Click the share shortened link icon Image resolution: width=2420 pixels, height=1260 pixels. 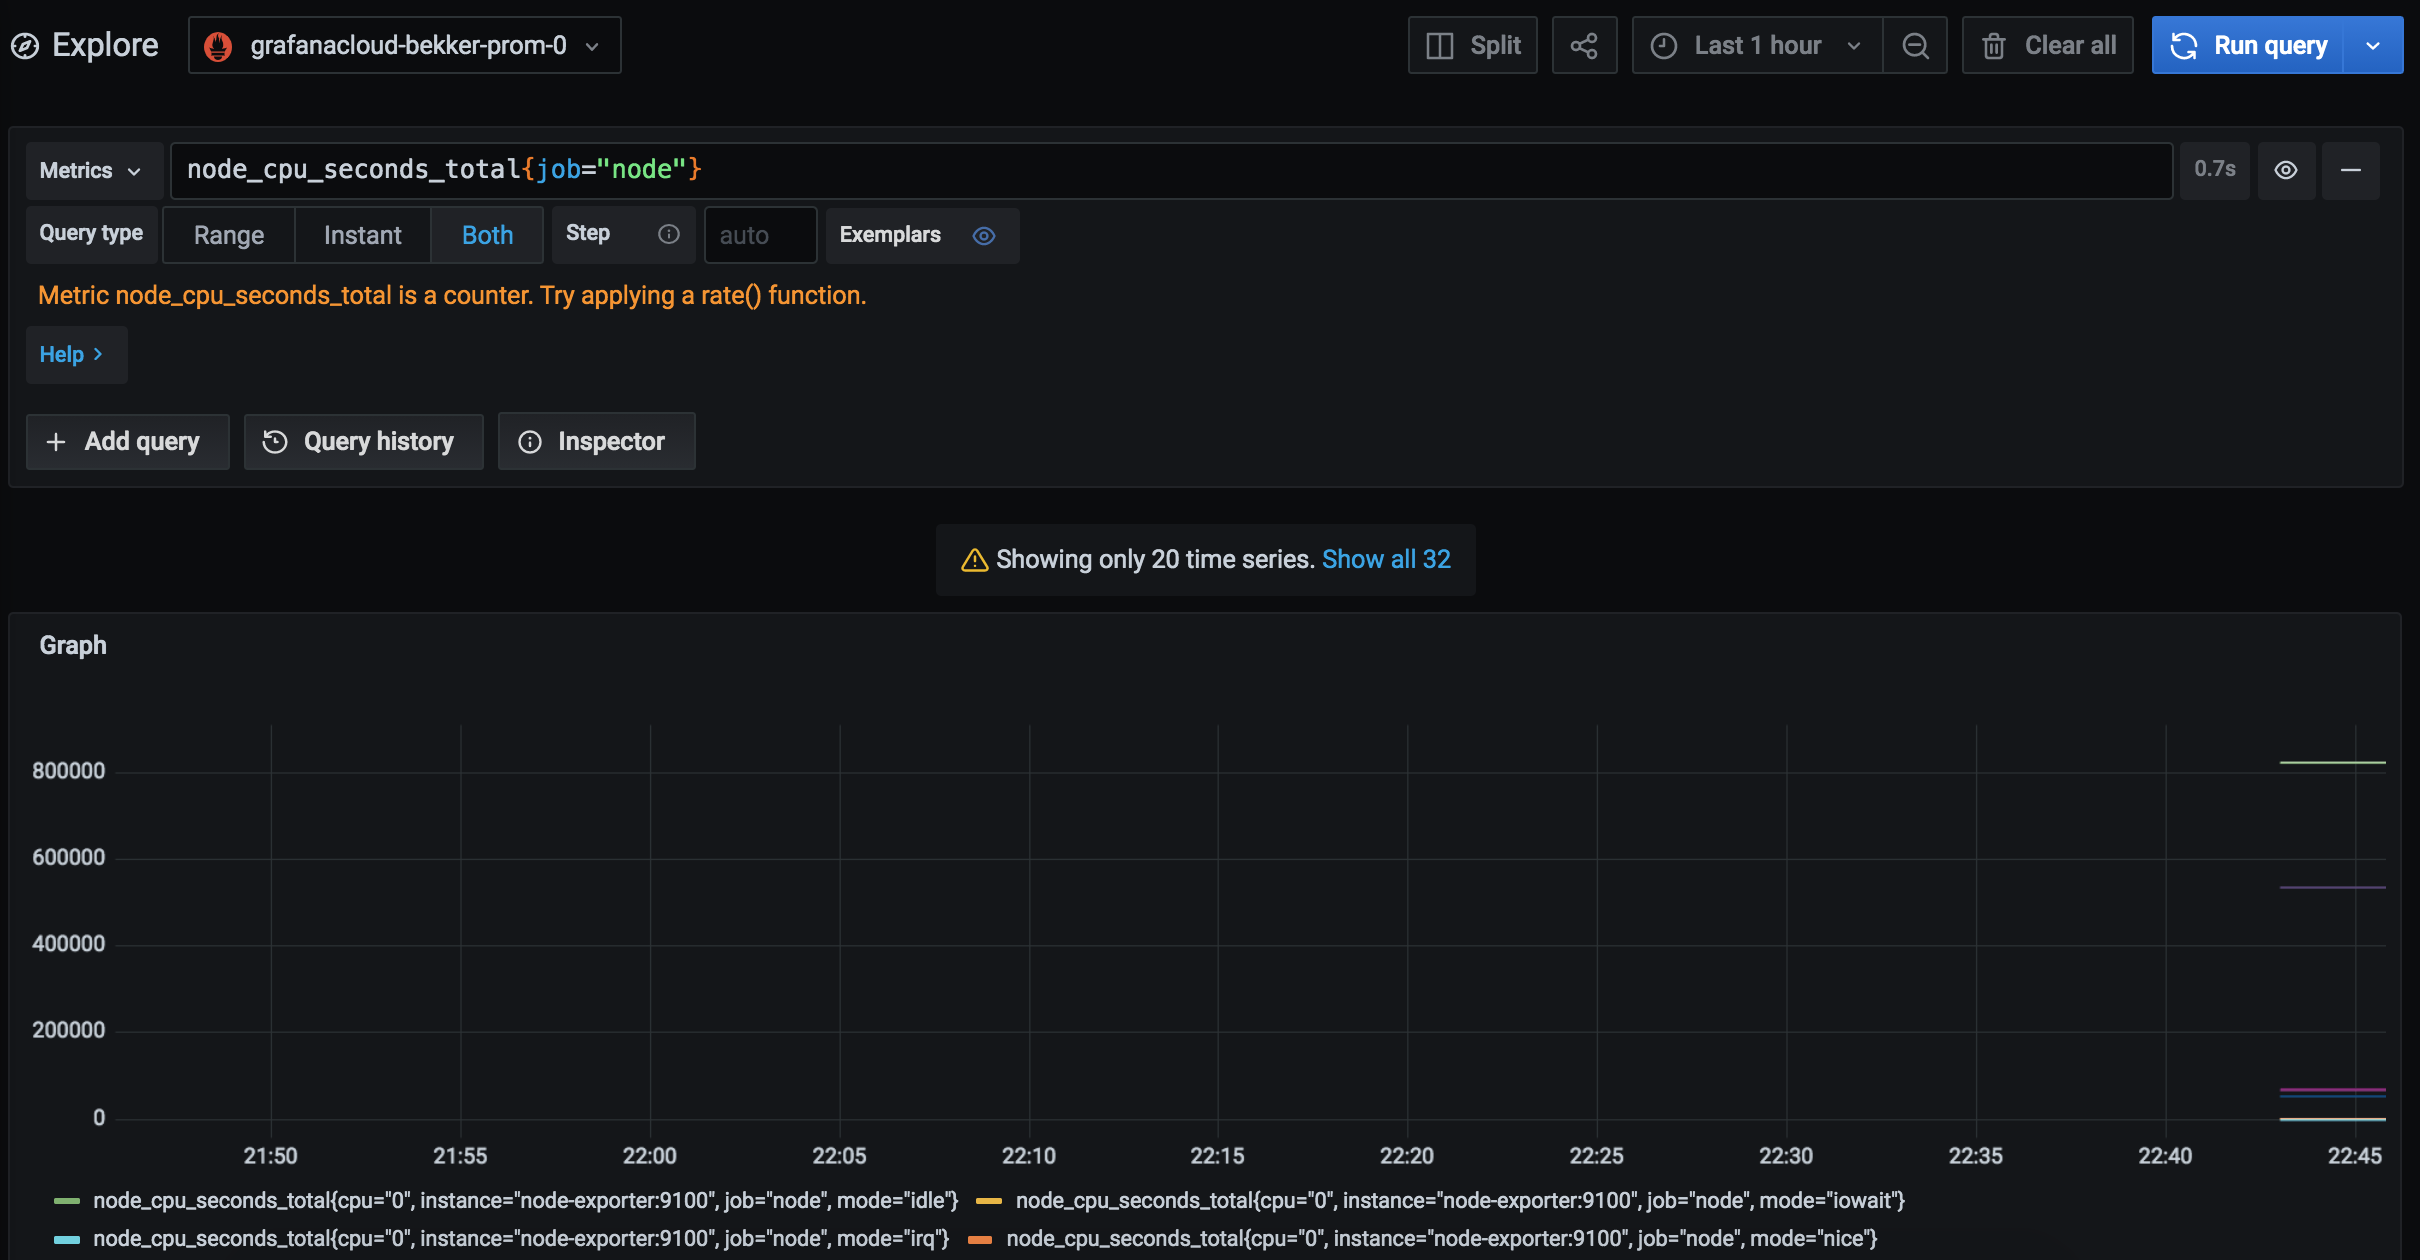pos(1584,45)
